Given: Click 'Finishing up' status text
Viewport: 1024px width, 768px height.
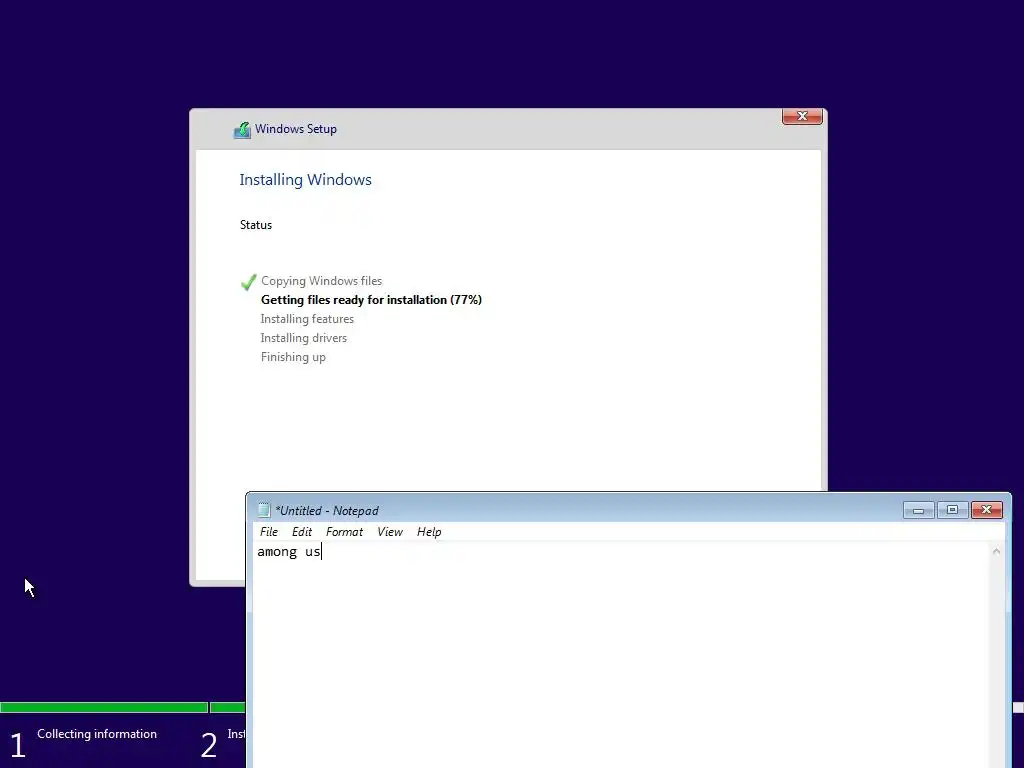Looking at the screenshot, I should point(293,357).
